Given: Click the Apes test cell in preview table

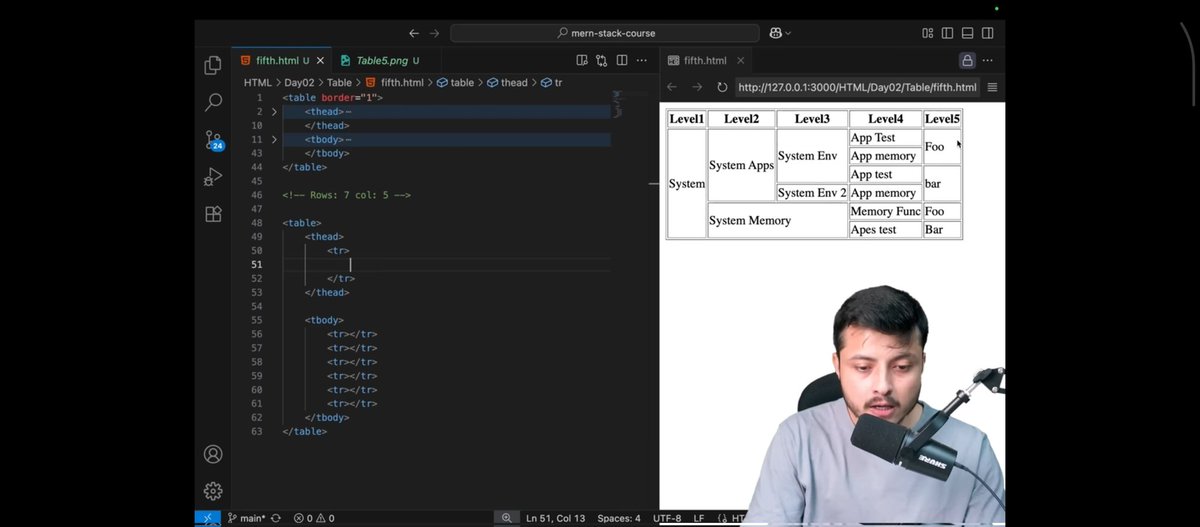Looking at the screenshot, I should 885,229.
